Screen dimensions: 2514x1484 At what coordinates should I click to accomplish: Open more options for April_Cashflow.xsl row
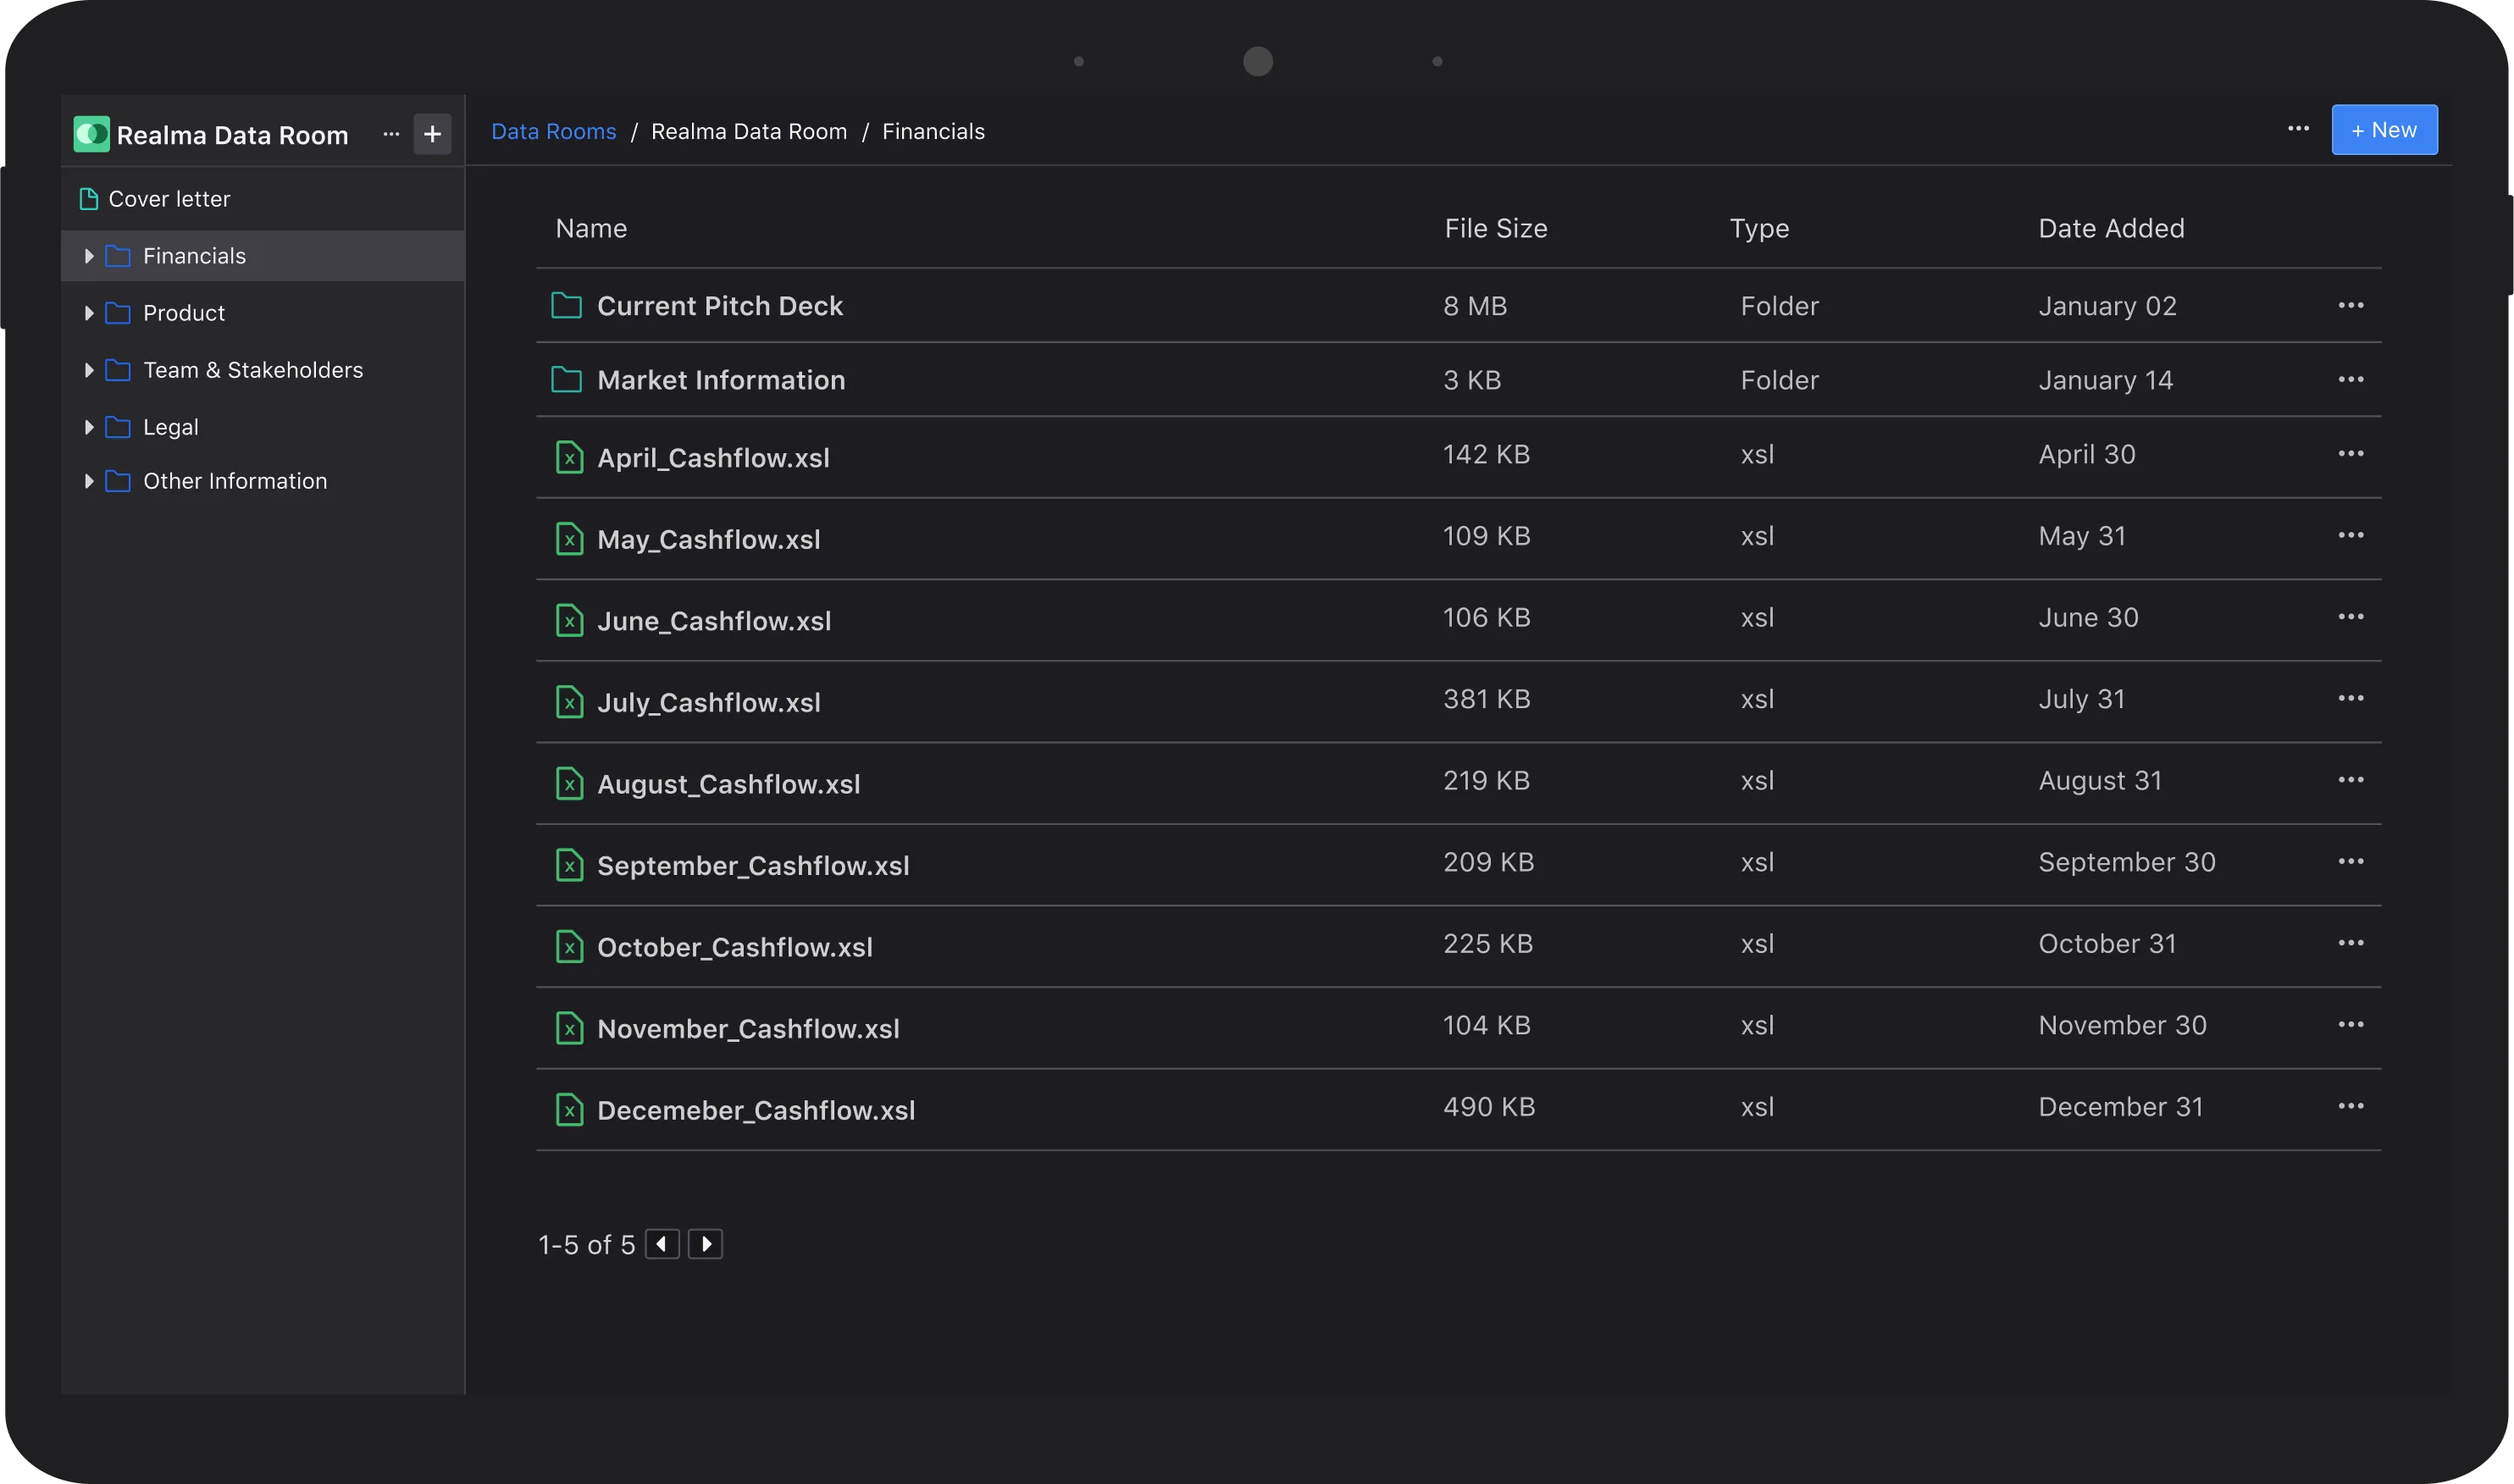click(x=2350, y=454)
